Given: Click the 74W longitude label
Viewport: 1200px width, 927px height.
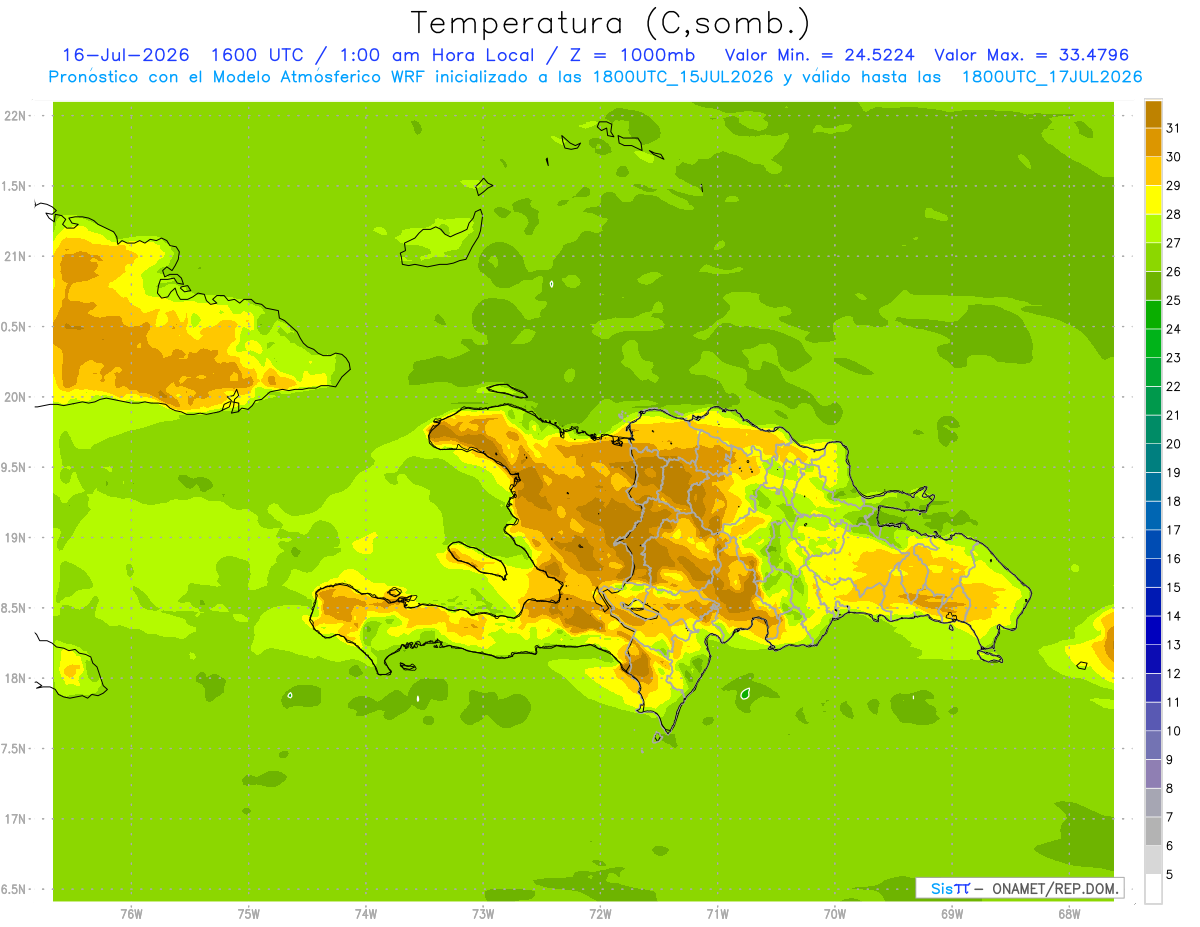Looking at the screenshot, I should point(366,914).
